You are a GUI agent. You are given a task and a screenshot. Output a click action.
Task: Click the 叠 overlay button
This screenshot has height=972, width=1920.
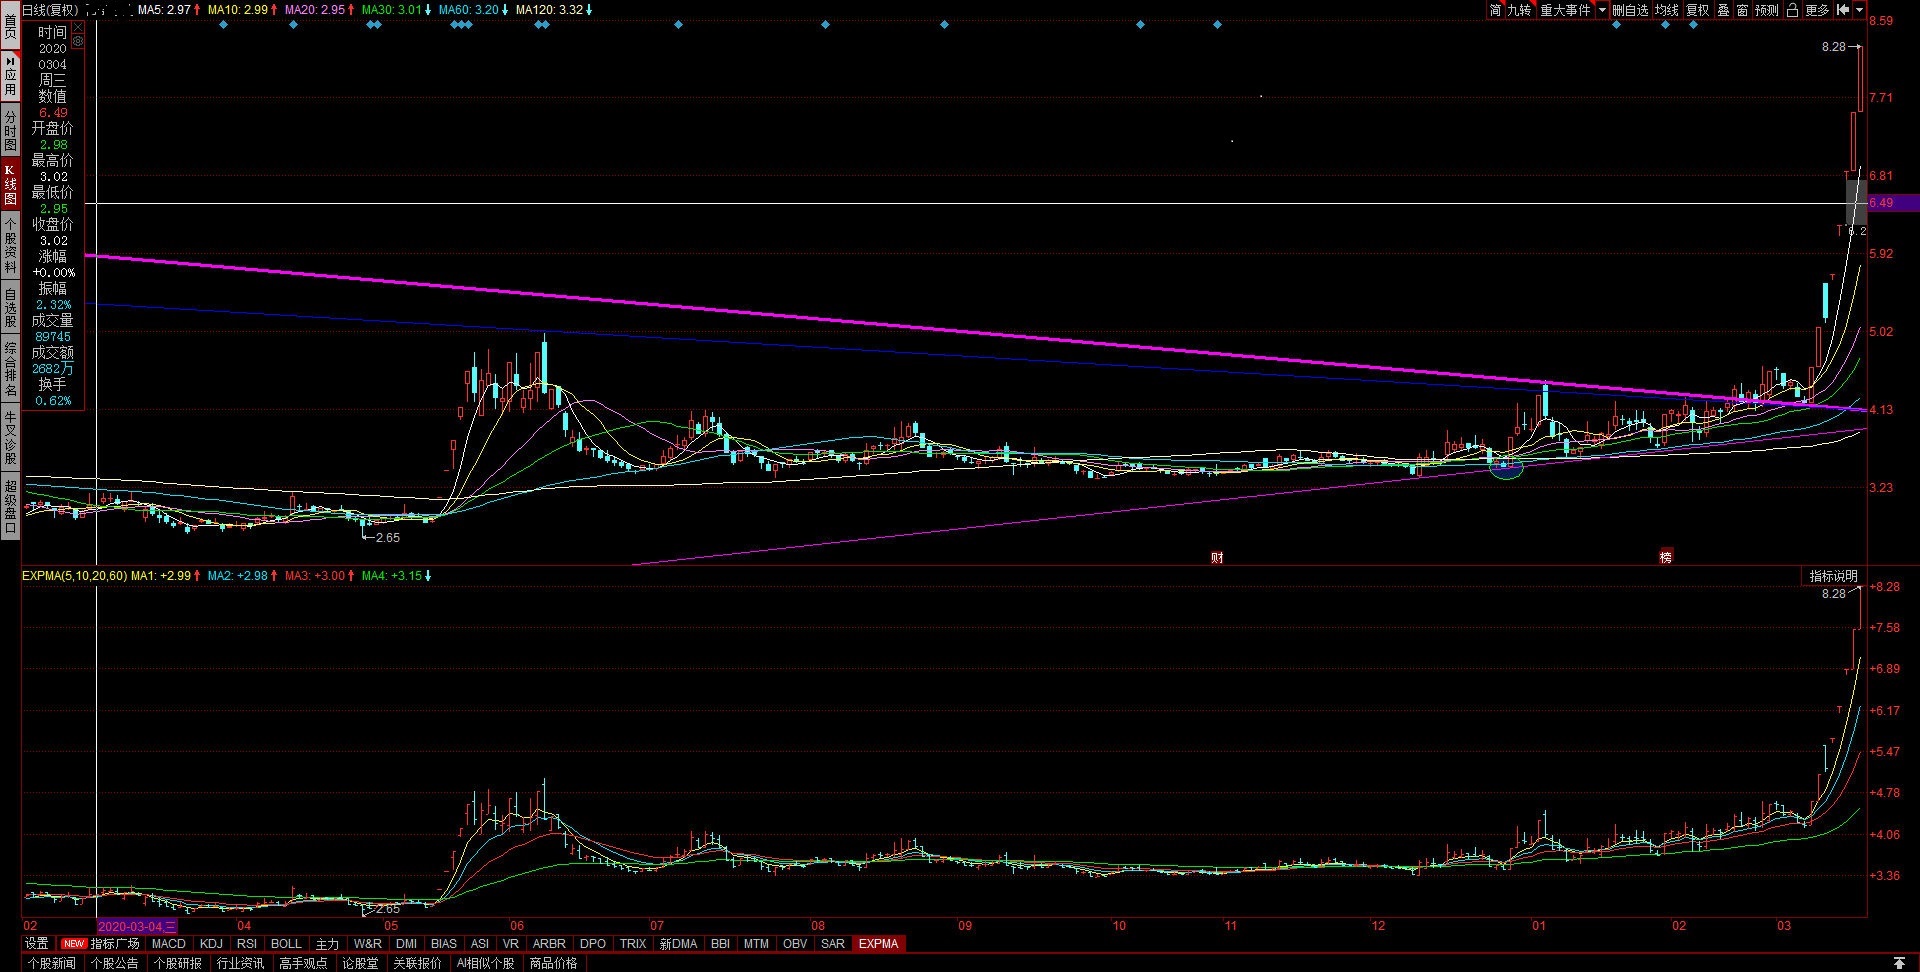pos(1723,10)
